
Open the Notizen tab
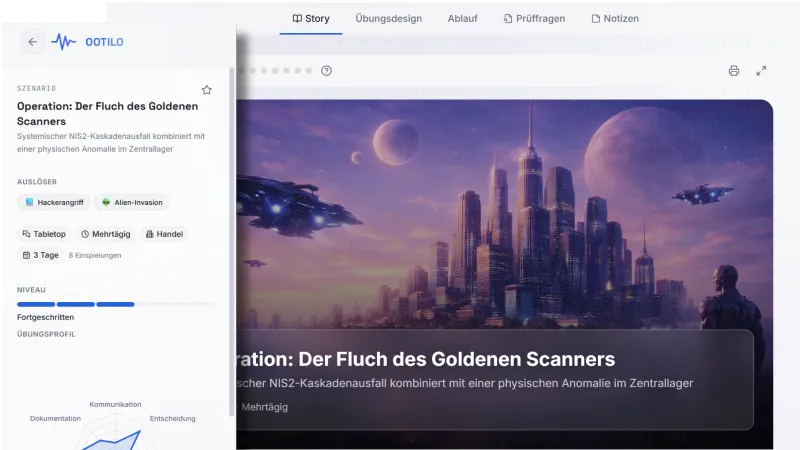coord(615,19)
